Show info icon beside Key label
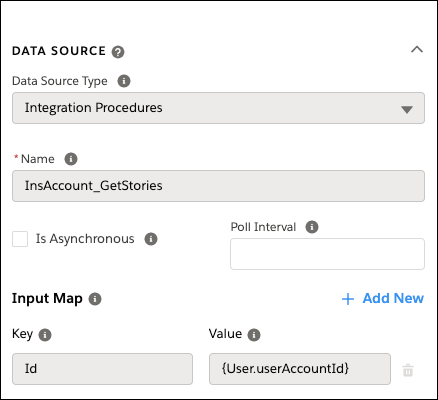438x400 pixels. point(45,335)
